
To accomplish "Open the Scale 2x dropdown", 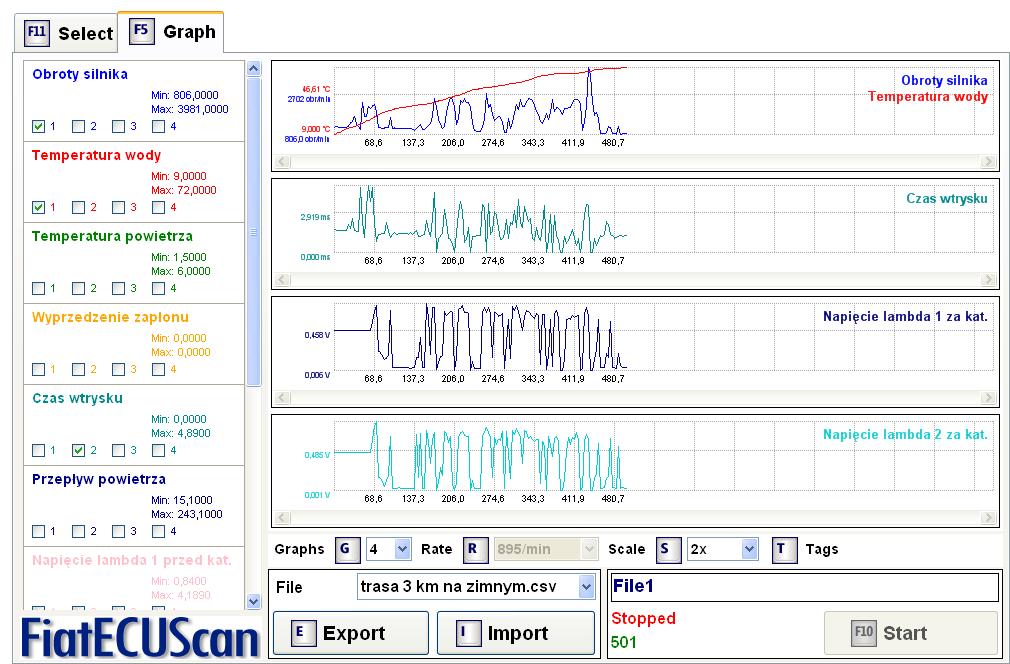I will [x=748, y=549].
